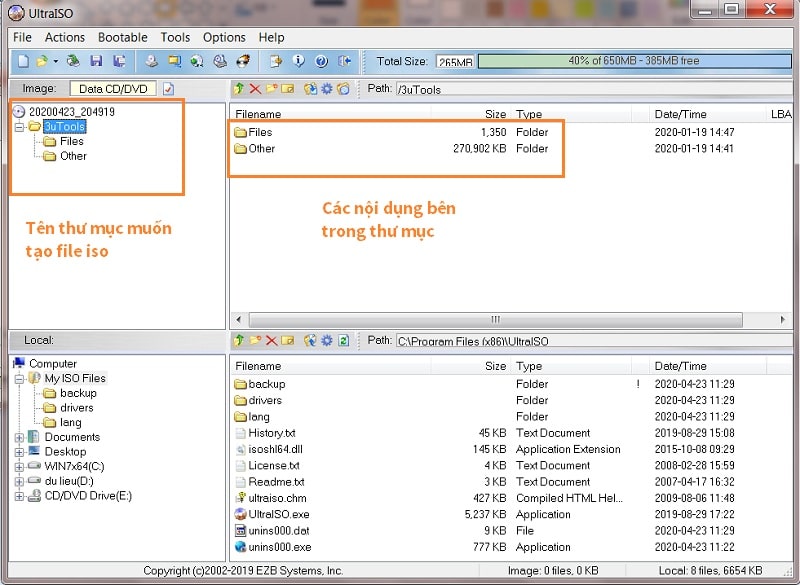This screenshot has height=585, width=800.
Task: Select ultraiso.chm in the Local list
Action: 277,498
